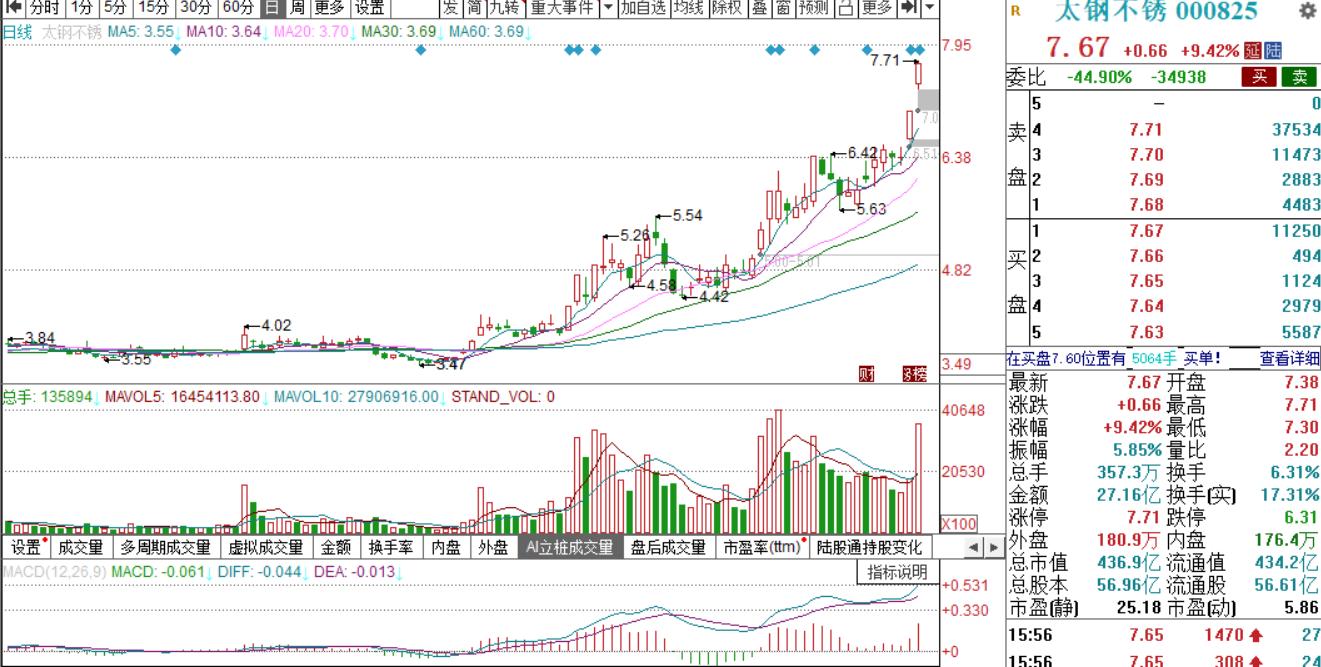Toggle 除权 adjustment mode
The width and height of the screenshot is (1321, 667).
point(727,8)
